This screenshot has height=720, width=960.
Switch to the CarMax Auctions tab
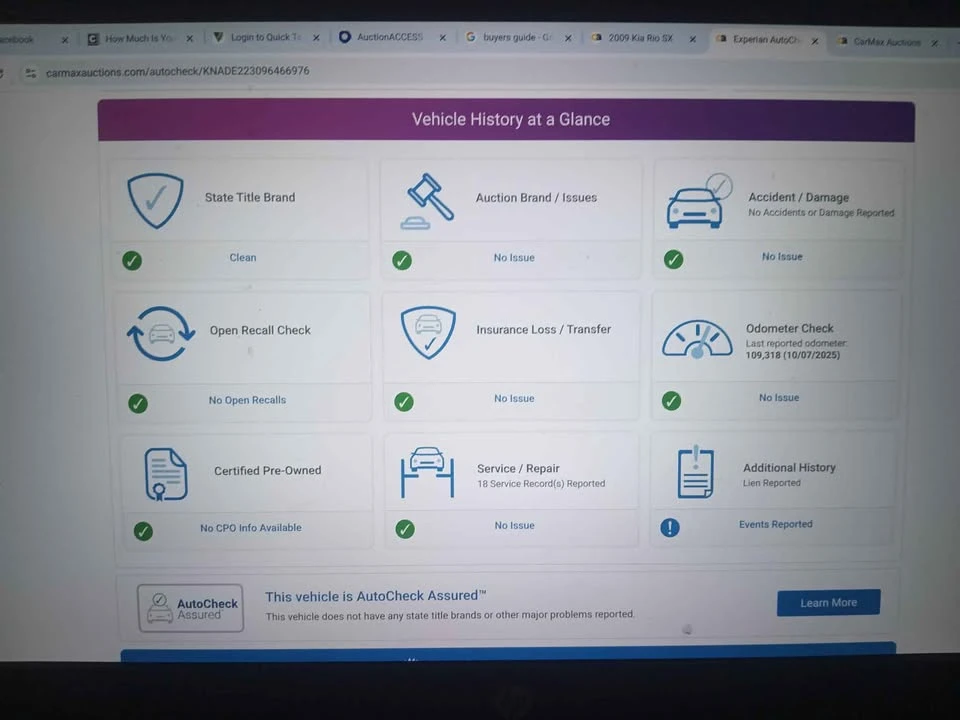887,42
